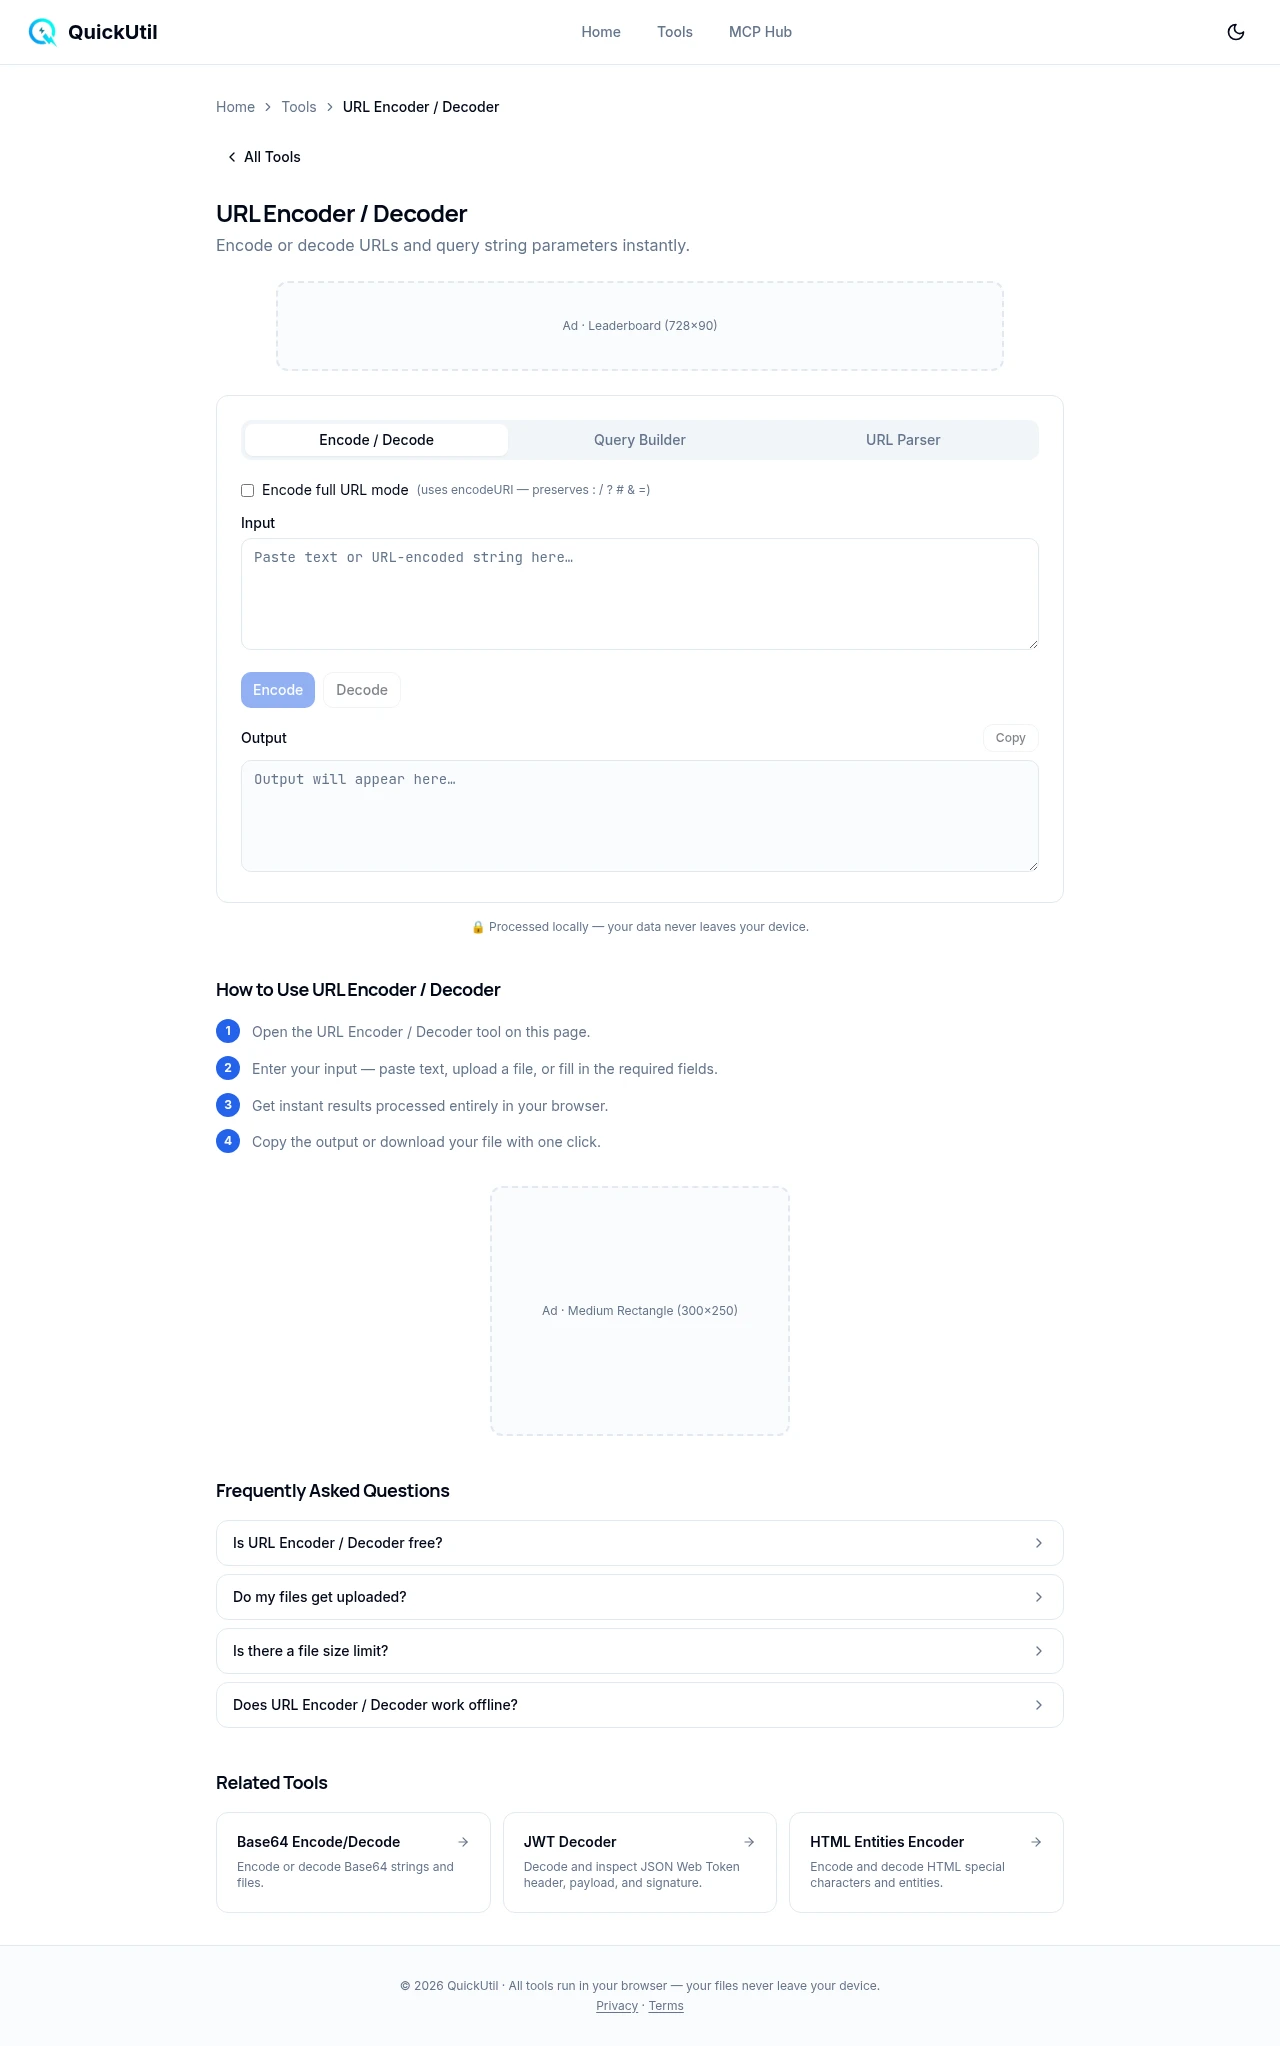Screen dimensions: 1280x2046
Task: Expand the 'work offline?' FAQ chevron
Action: coord(1038,1705)
